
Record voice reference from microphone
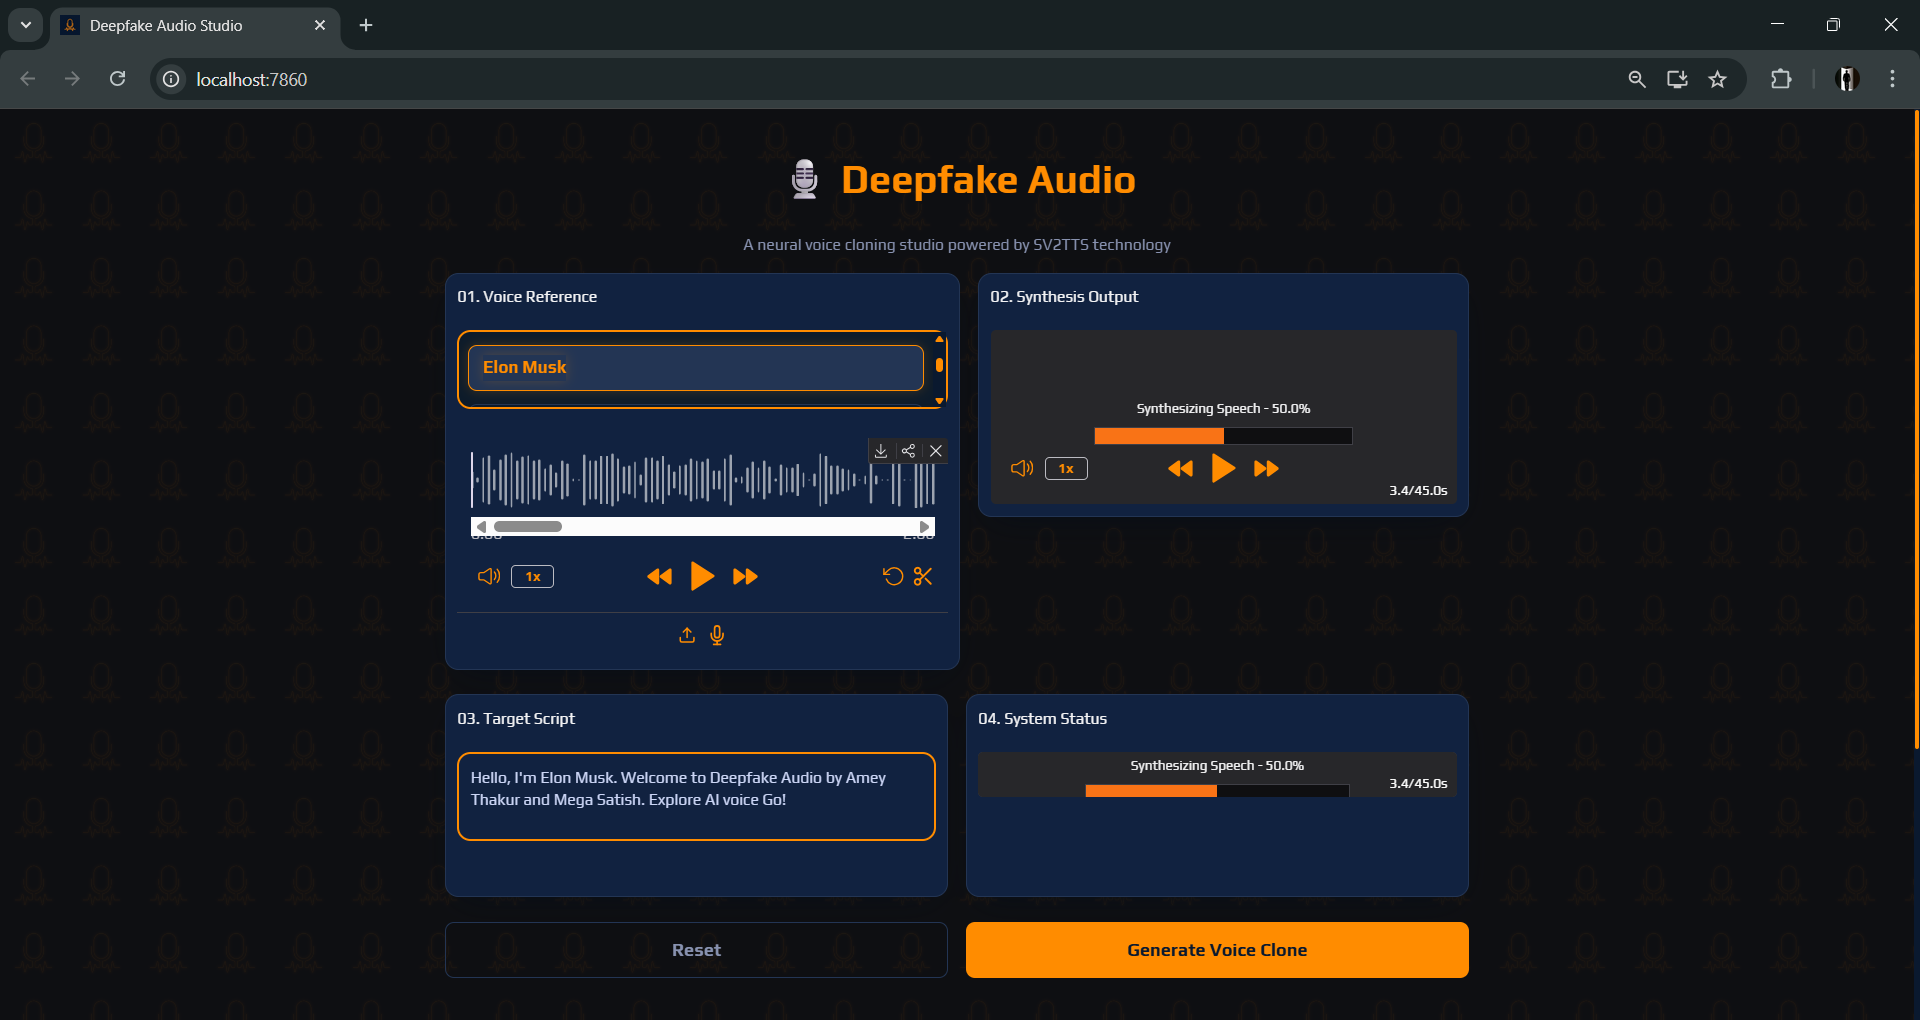tap(717, 635)
